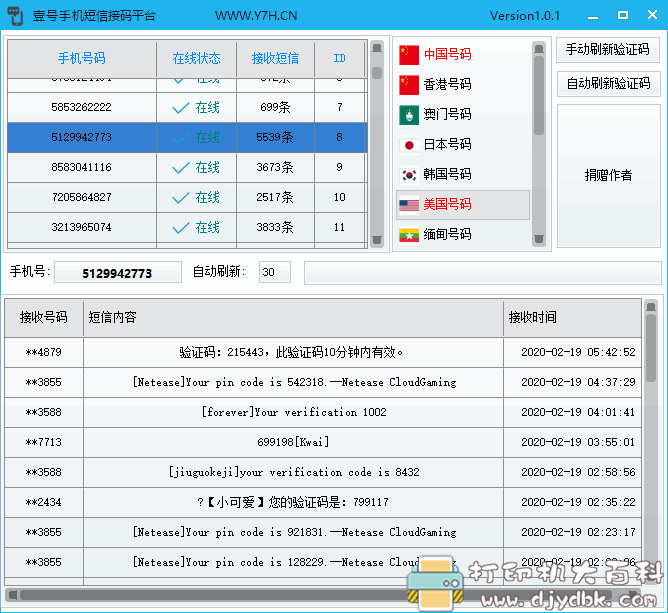Image resolution: width=668 pixels, height=613 pixels.
Task: Click SMS horizontal scrollbar left arrow
Action: (13, 595)
